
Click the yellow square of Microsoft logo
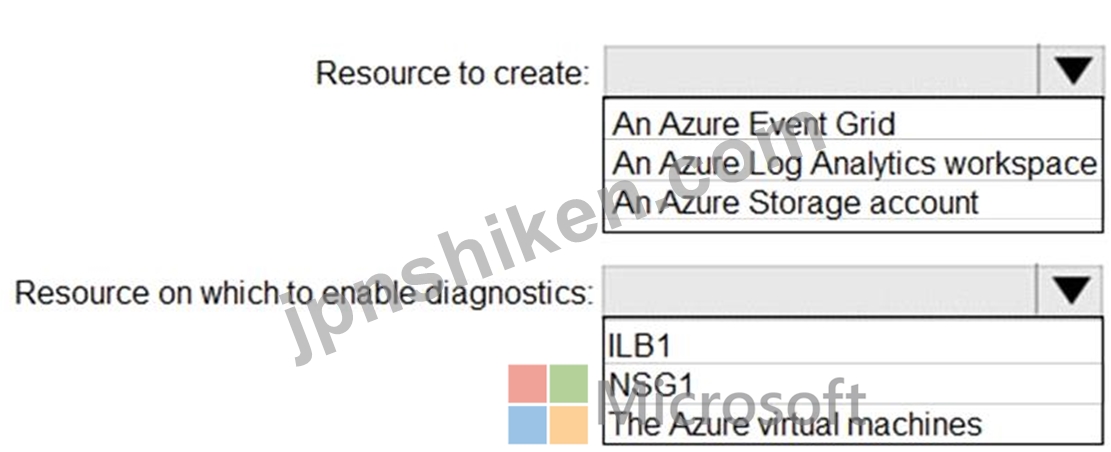pos(568,425)
